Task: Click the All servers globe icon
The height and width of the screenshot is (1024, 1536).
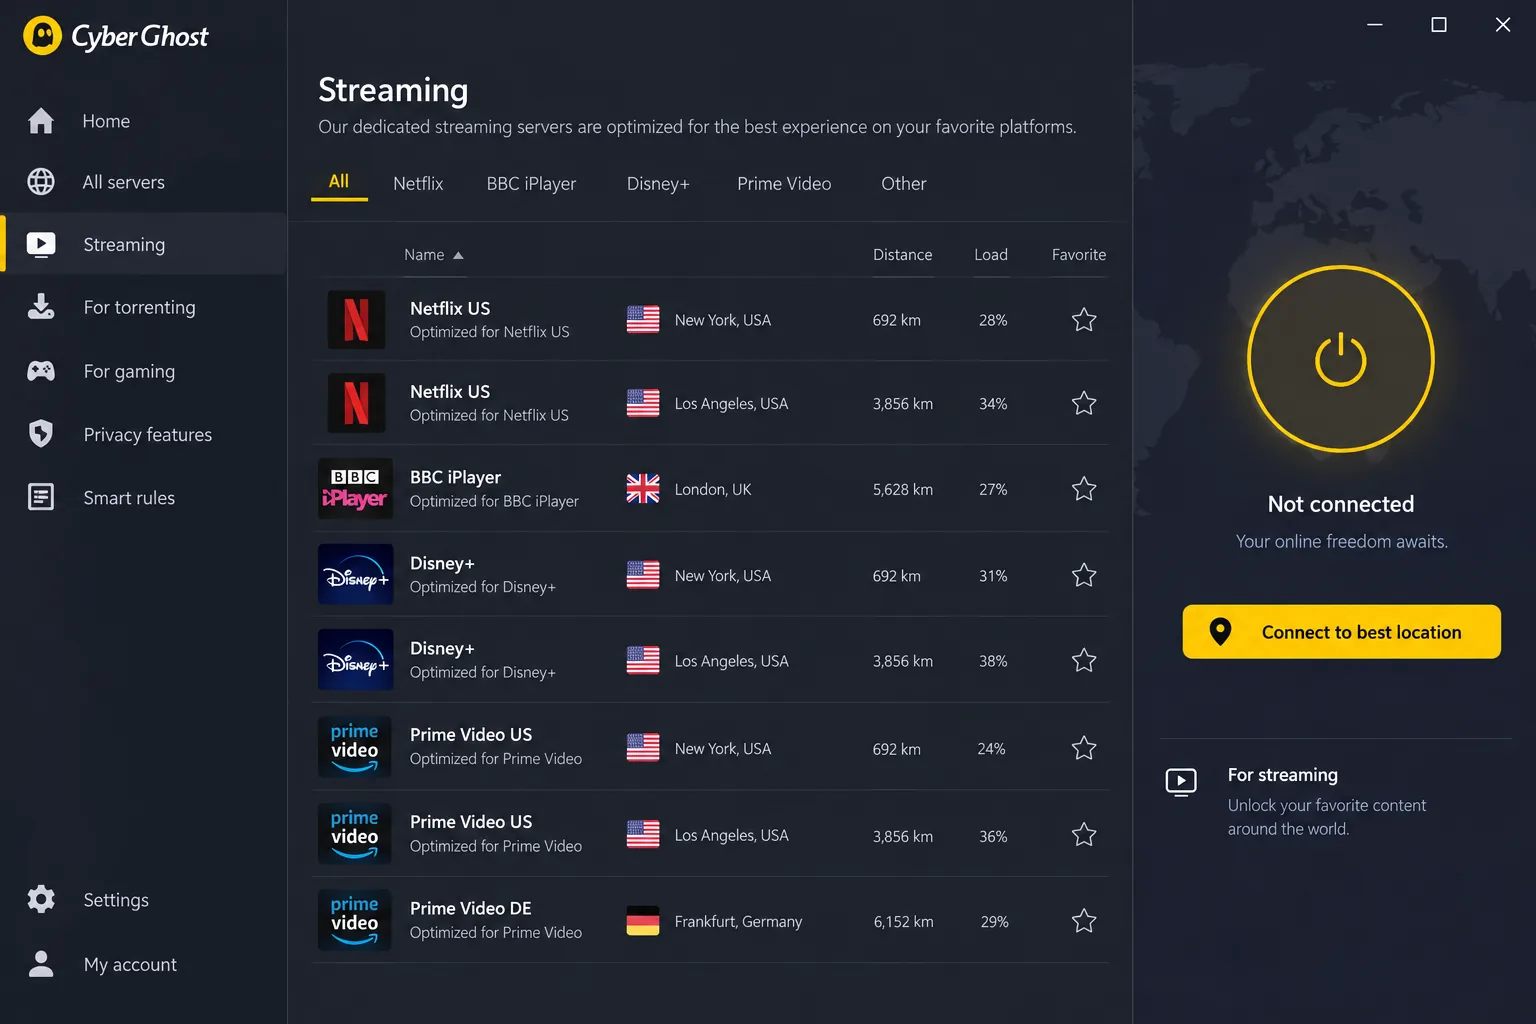Action: click(41, 182)
